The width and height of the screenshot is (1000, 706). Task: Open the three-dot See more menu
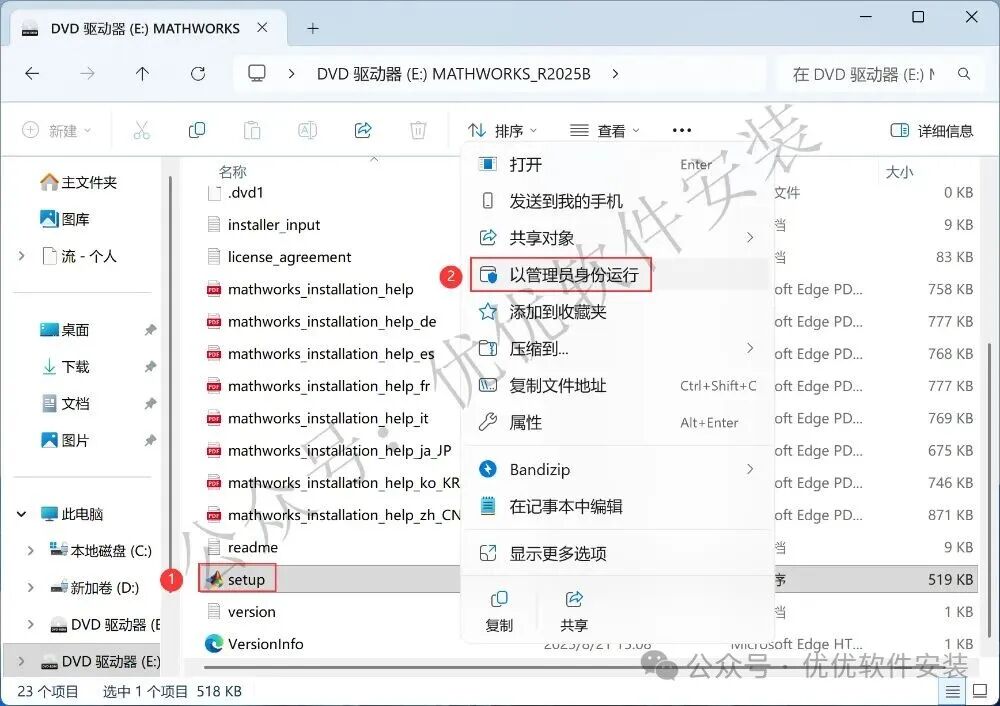(x=682, y=131)
